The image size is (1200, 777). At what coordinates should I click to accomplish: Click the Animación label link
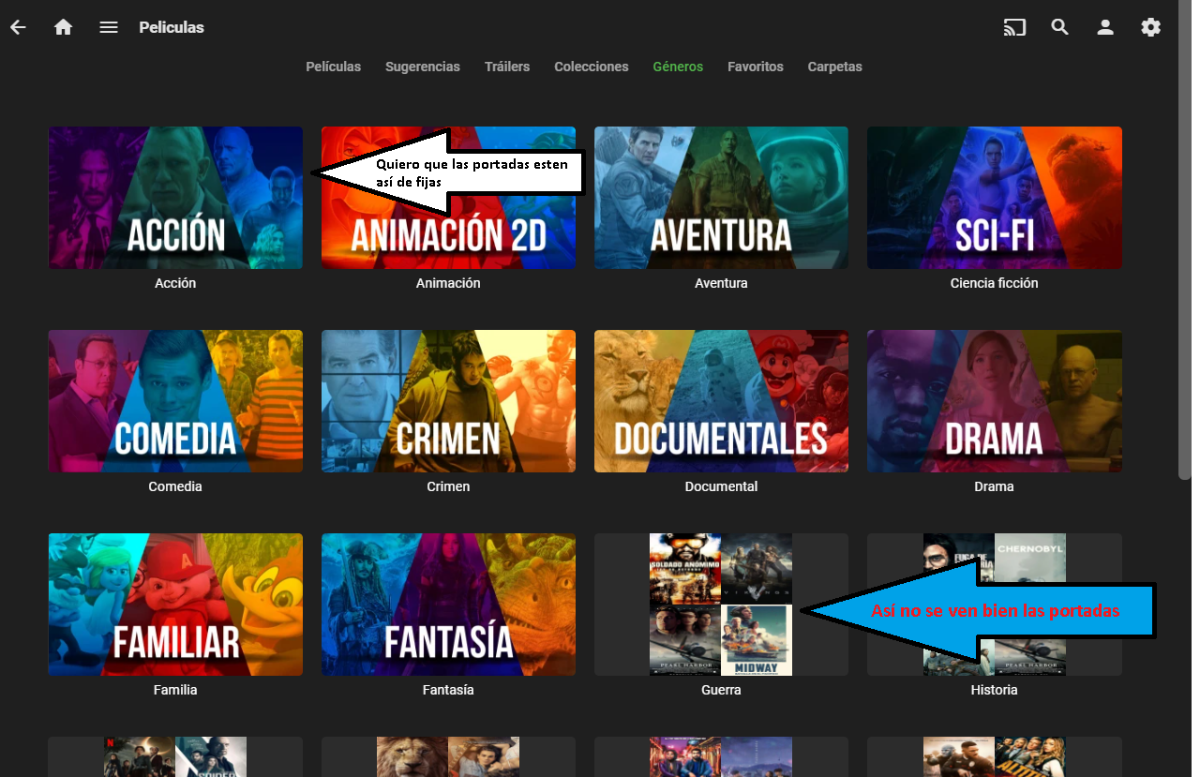coord(448,283)
